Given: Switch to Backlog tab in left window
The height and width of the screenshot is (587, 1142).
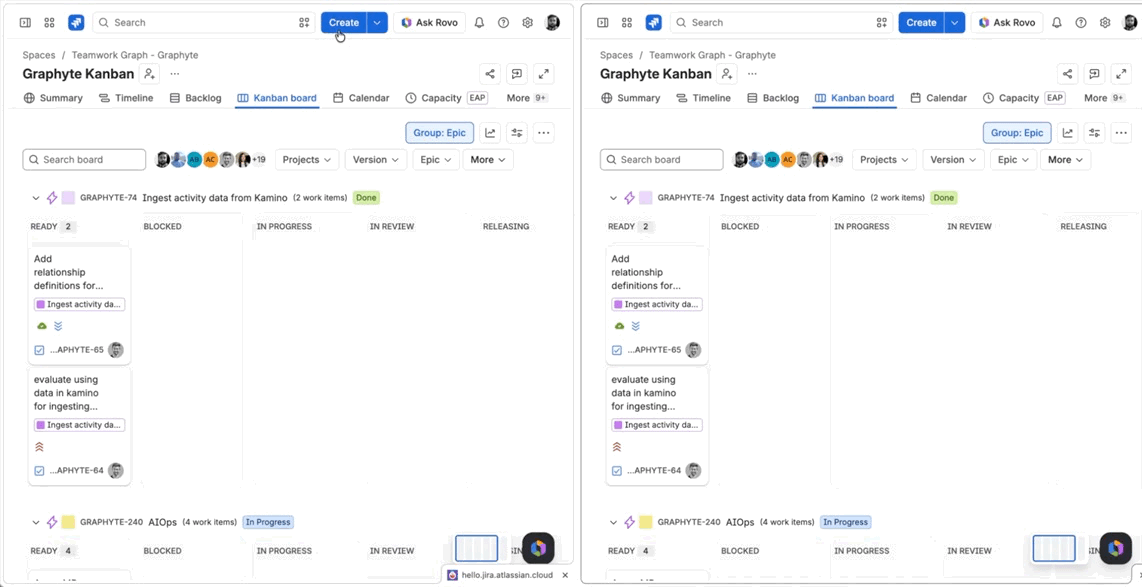Looking at the screenshot, I should [x=195, y=98].
